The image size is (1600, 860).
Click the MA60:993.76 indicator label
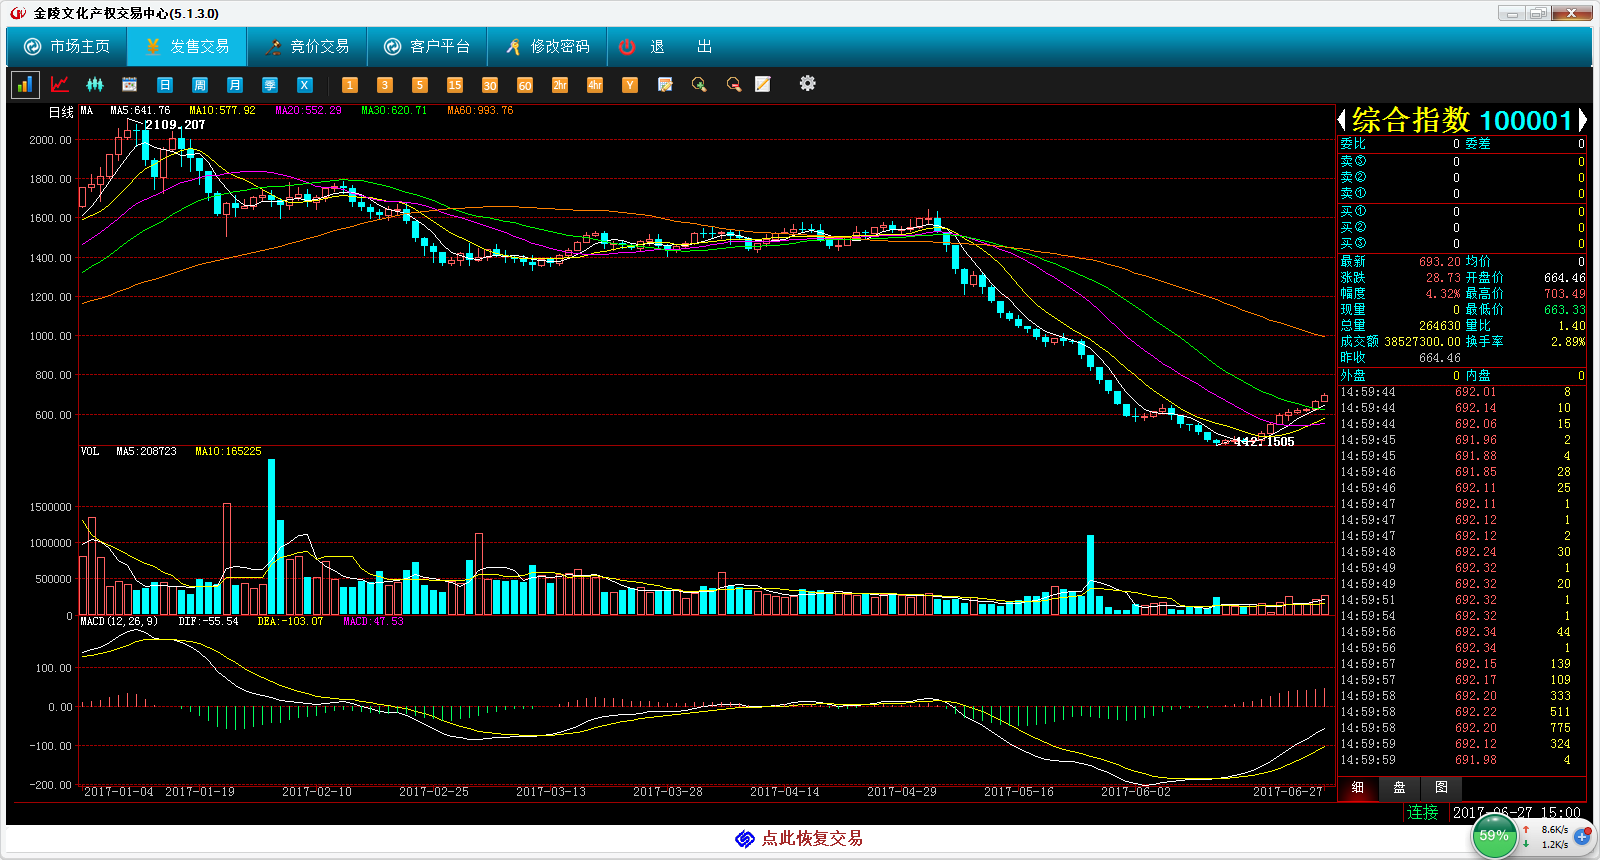coord(480,111)
